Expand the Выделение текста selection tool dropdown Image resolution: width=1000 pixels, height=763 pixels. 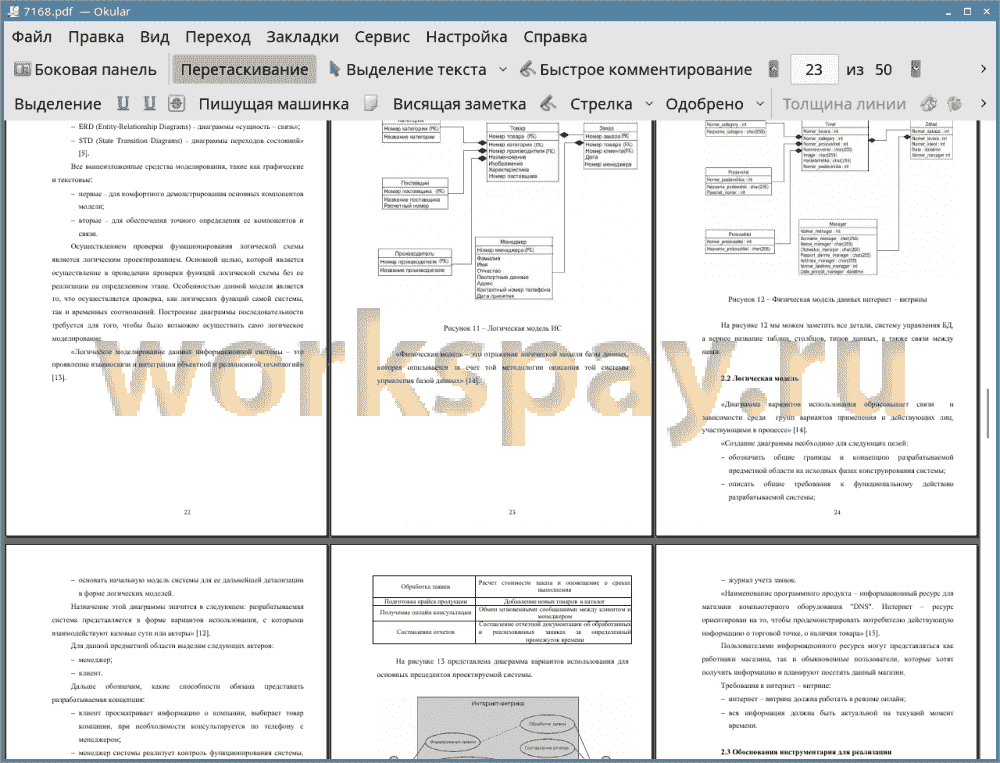503,70
